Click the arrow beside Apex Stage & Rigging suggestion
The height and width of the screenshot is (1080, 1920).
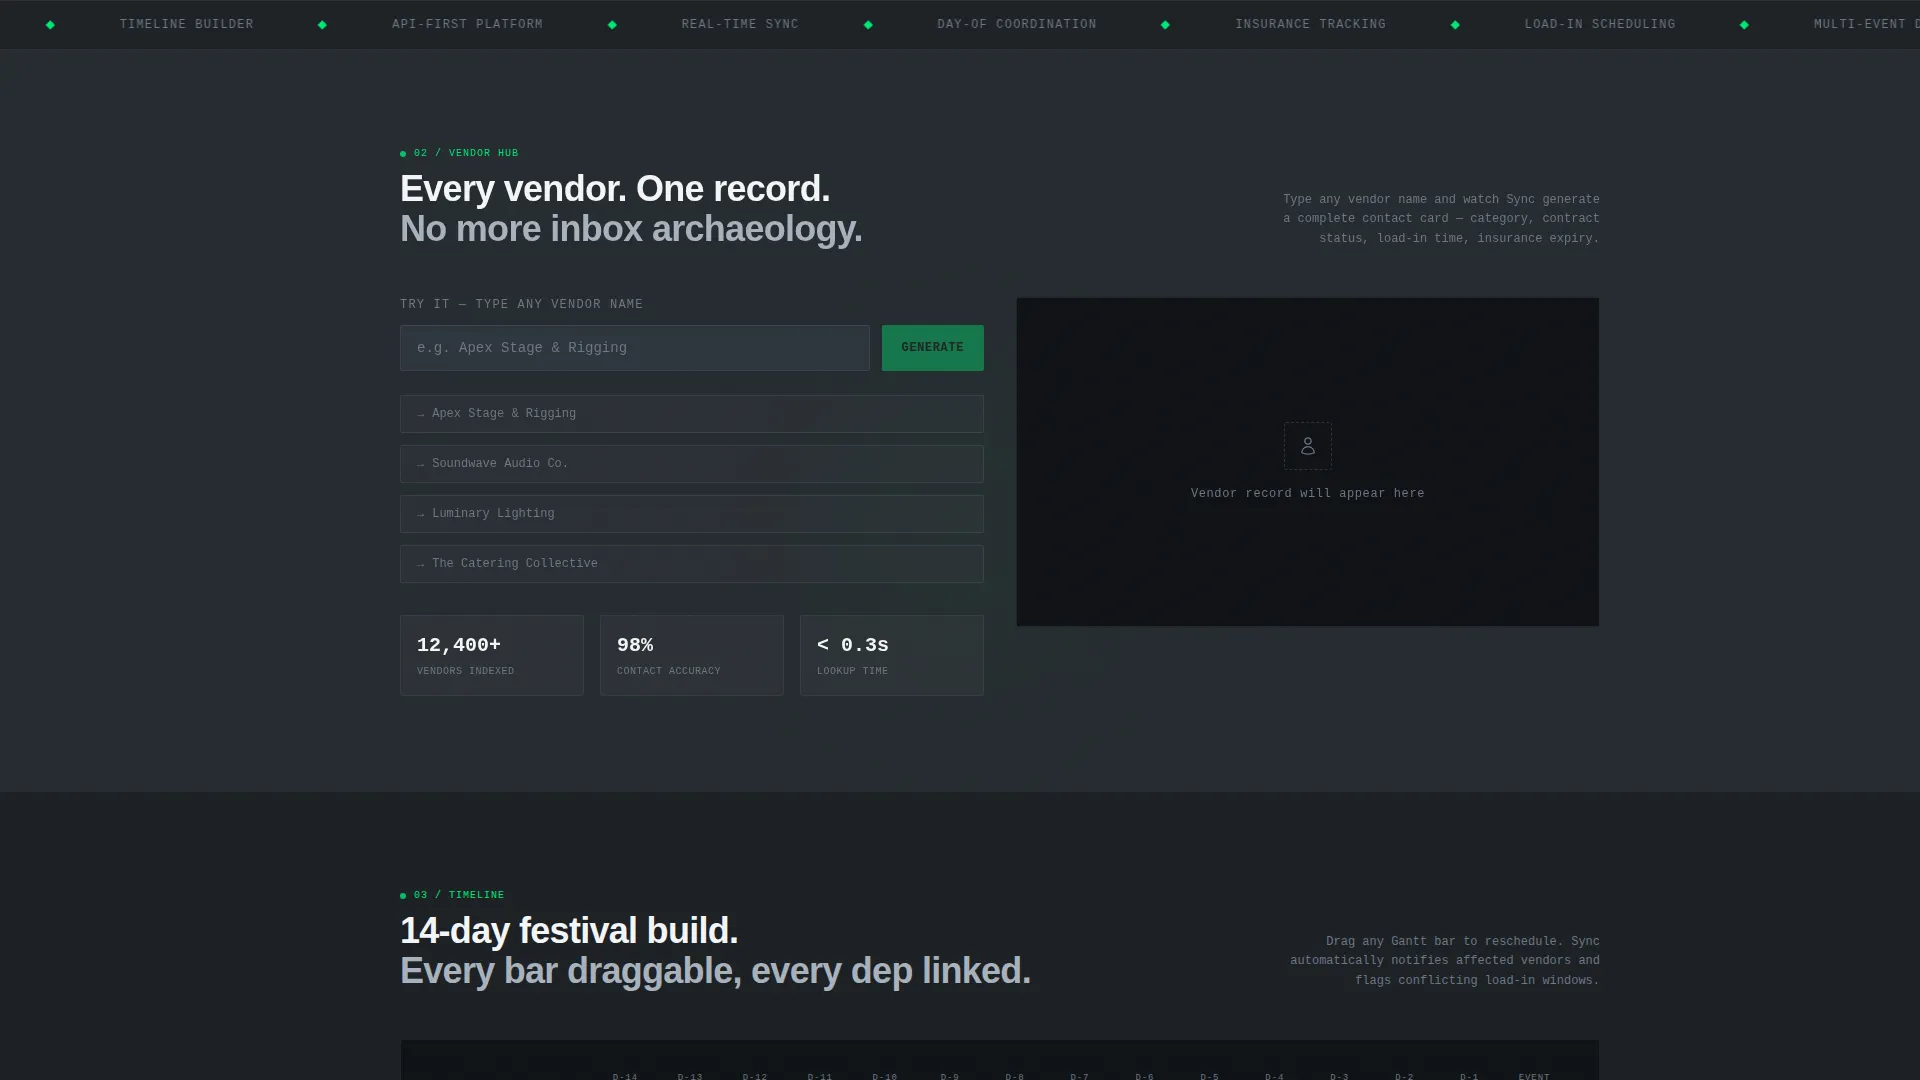coord(421,414)
